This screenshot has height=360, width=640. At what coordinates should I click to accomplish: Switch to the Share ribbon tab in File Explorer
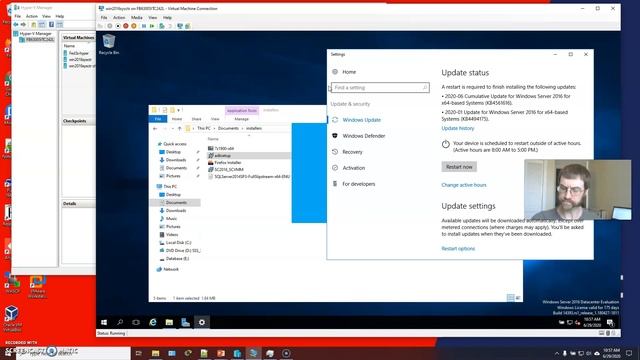tap(196, 119)
